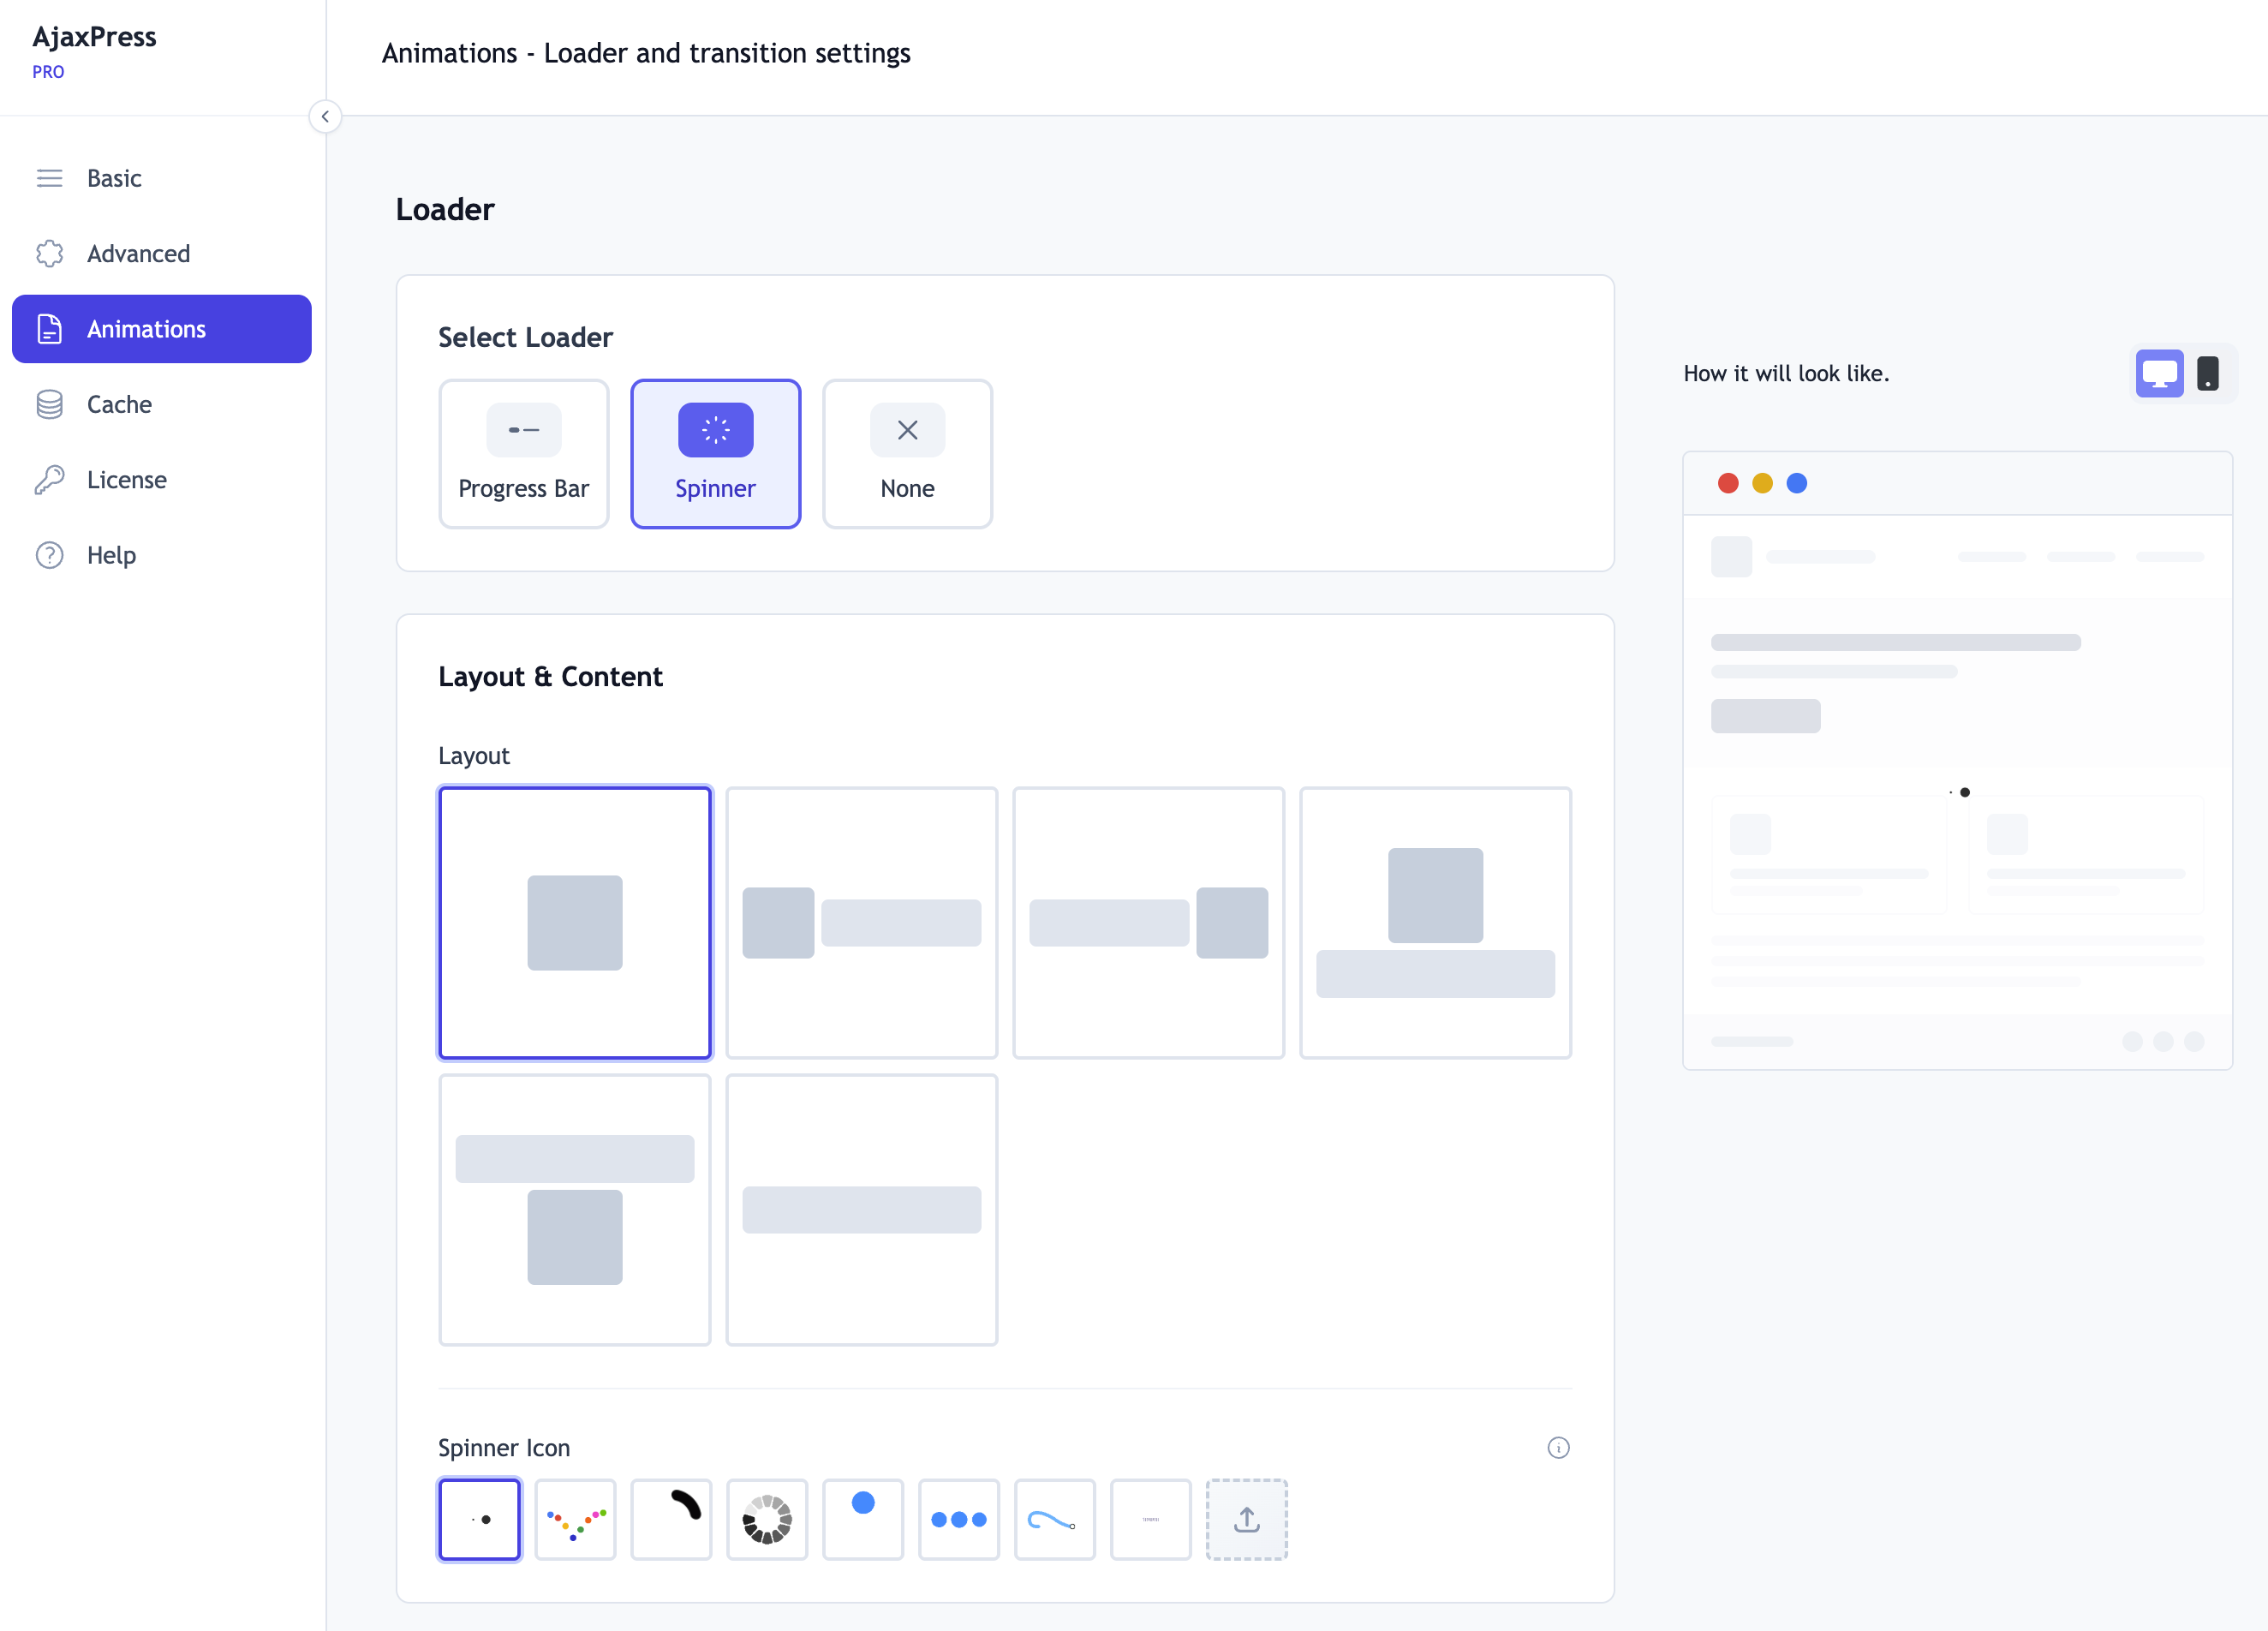This screenshot has width=2268, height=1631.
Task: Choose layout with icon above text
Action: (x=1435, y=922)
